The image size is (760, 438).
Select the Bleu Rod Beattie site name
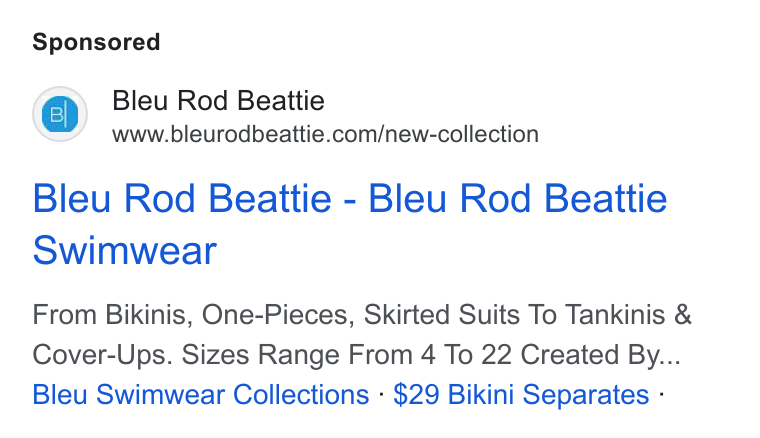[x=218, y=101]
